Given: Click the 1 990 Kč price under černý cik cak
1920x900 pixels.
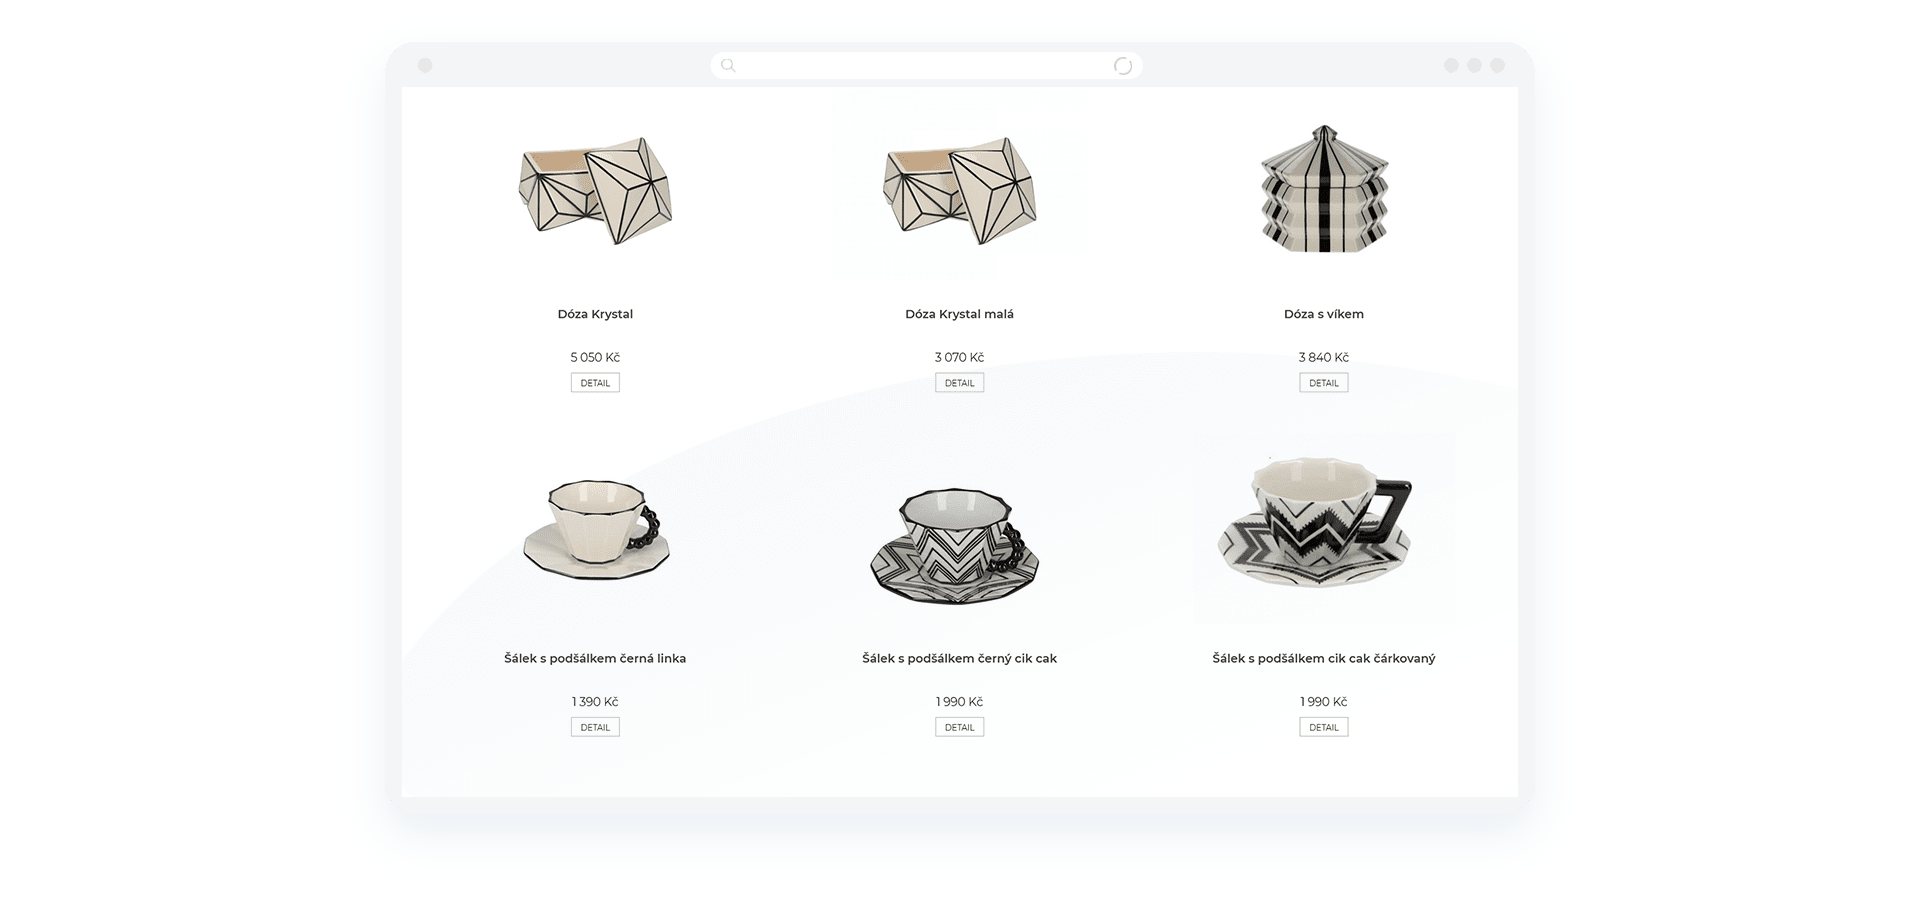Looking at the screenshot, I should point(959,702).
